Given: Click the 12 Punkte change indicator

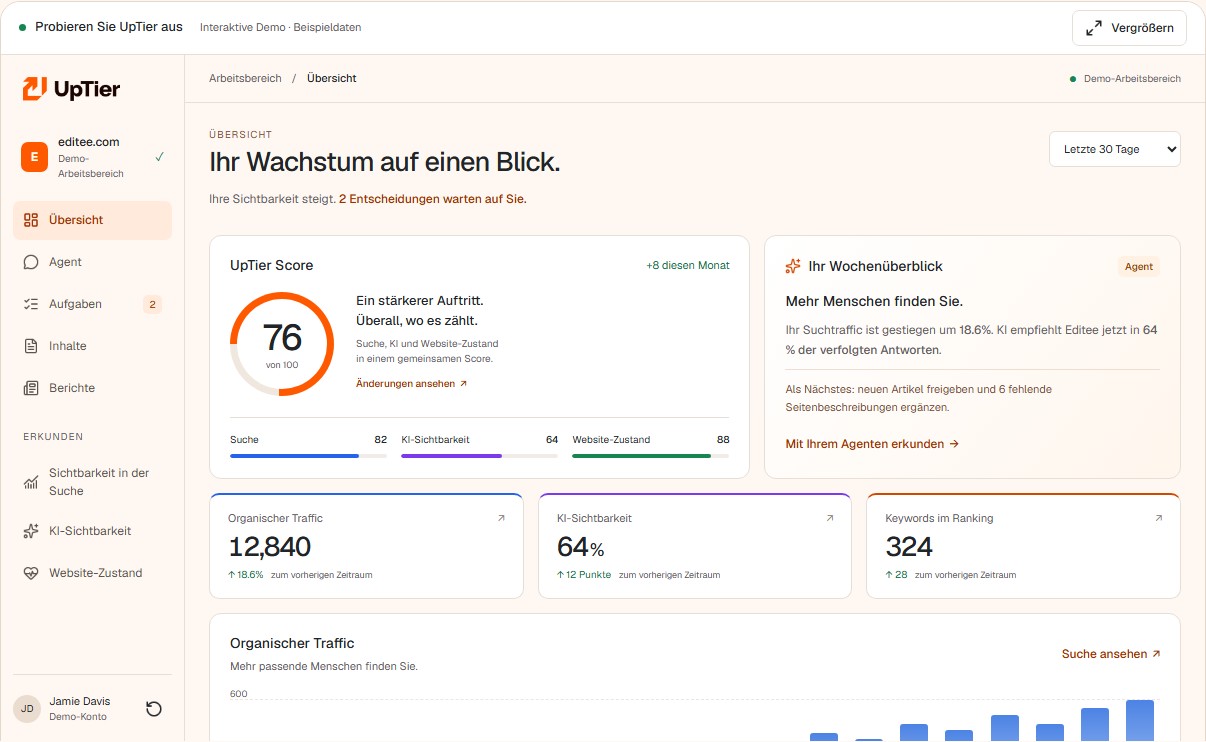Looking at the screenshot, I should click(x=582, y=575).
